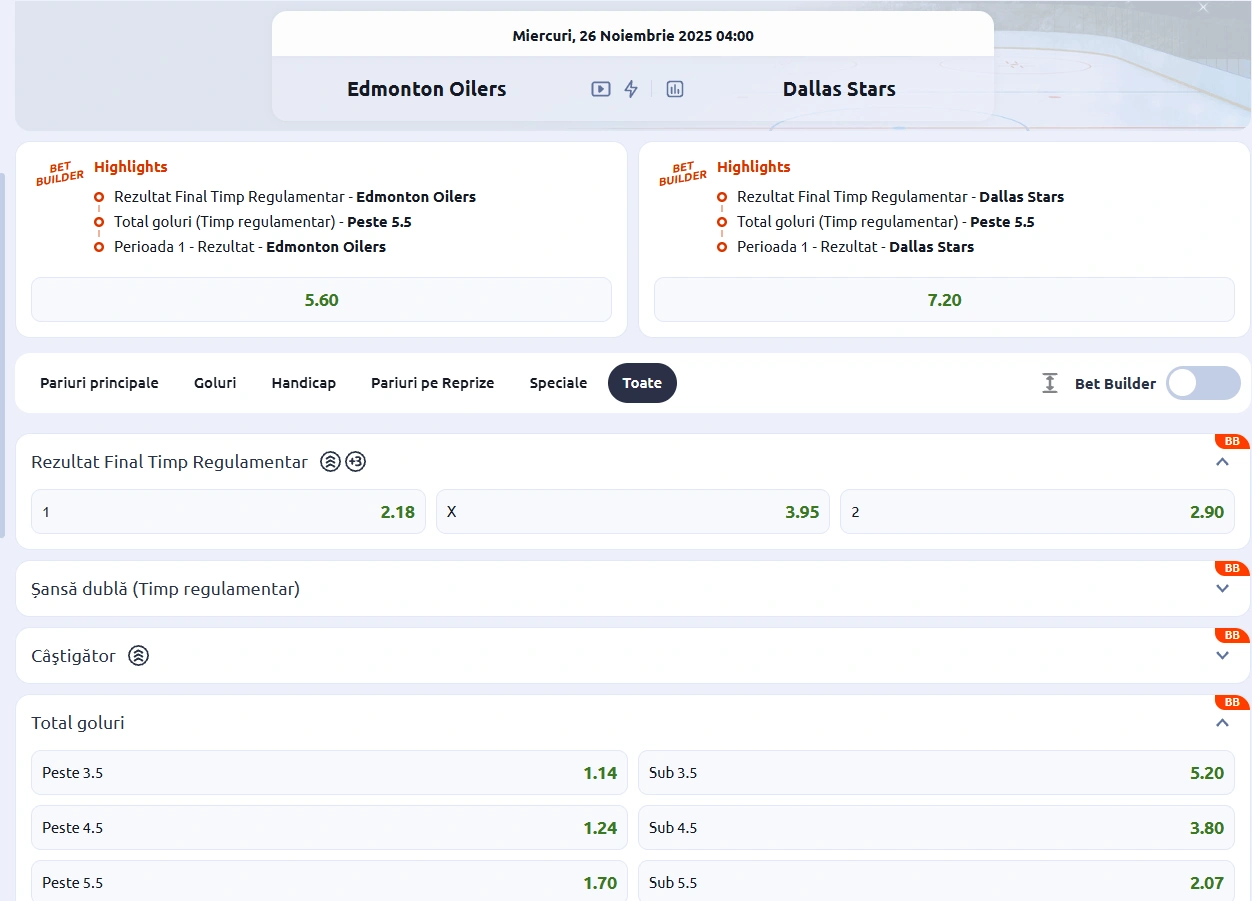
Task: Click the +3 badge icon on Rezultat Final
Action: tap(356, 462)
